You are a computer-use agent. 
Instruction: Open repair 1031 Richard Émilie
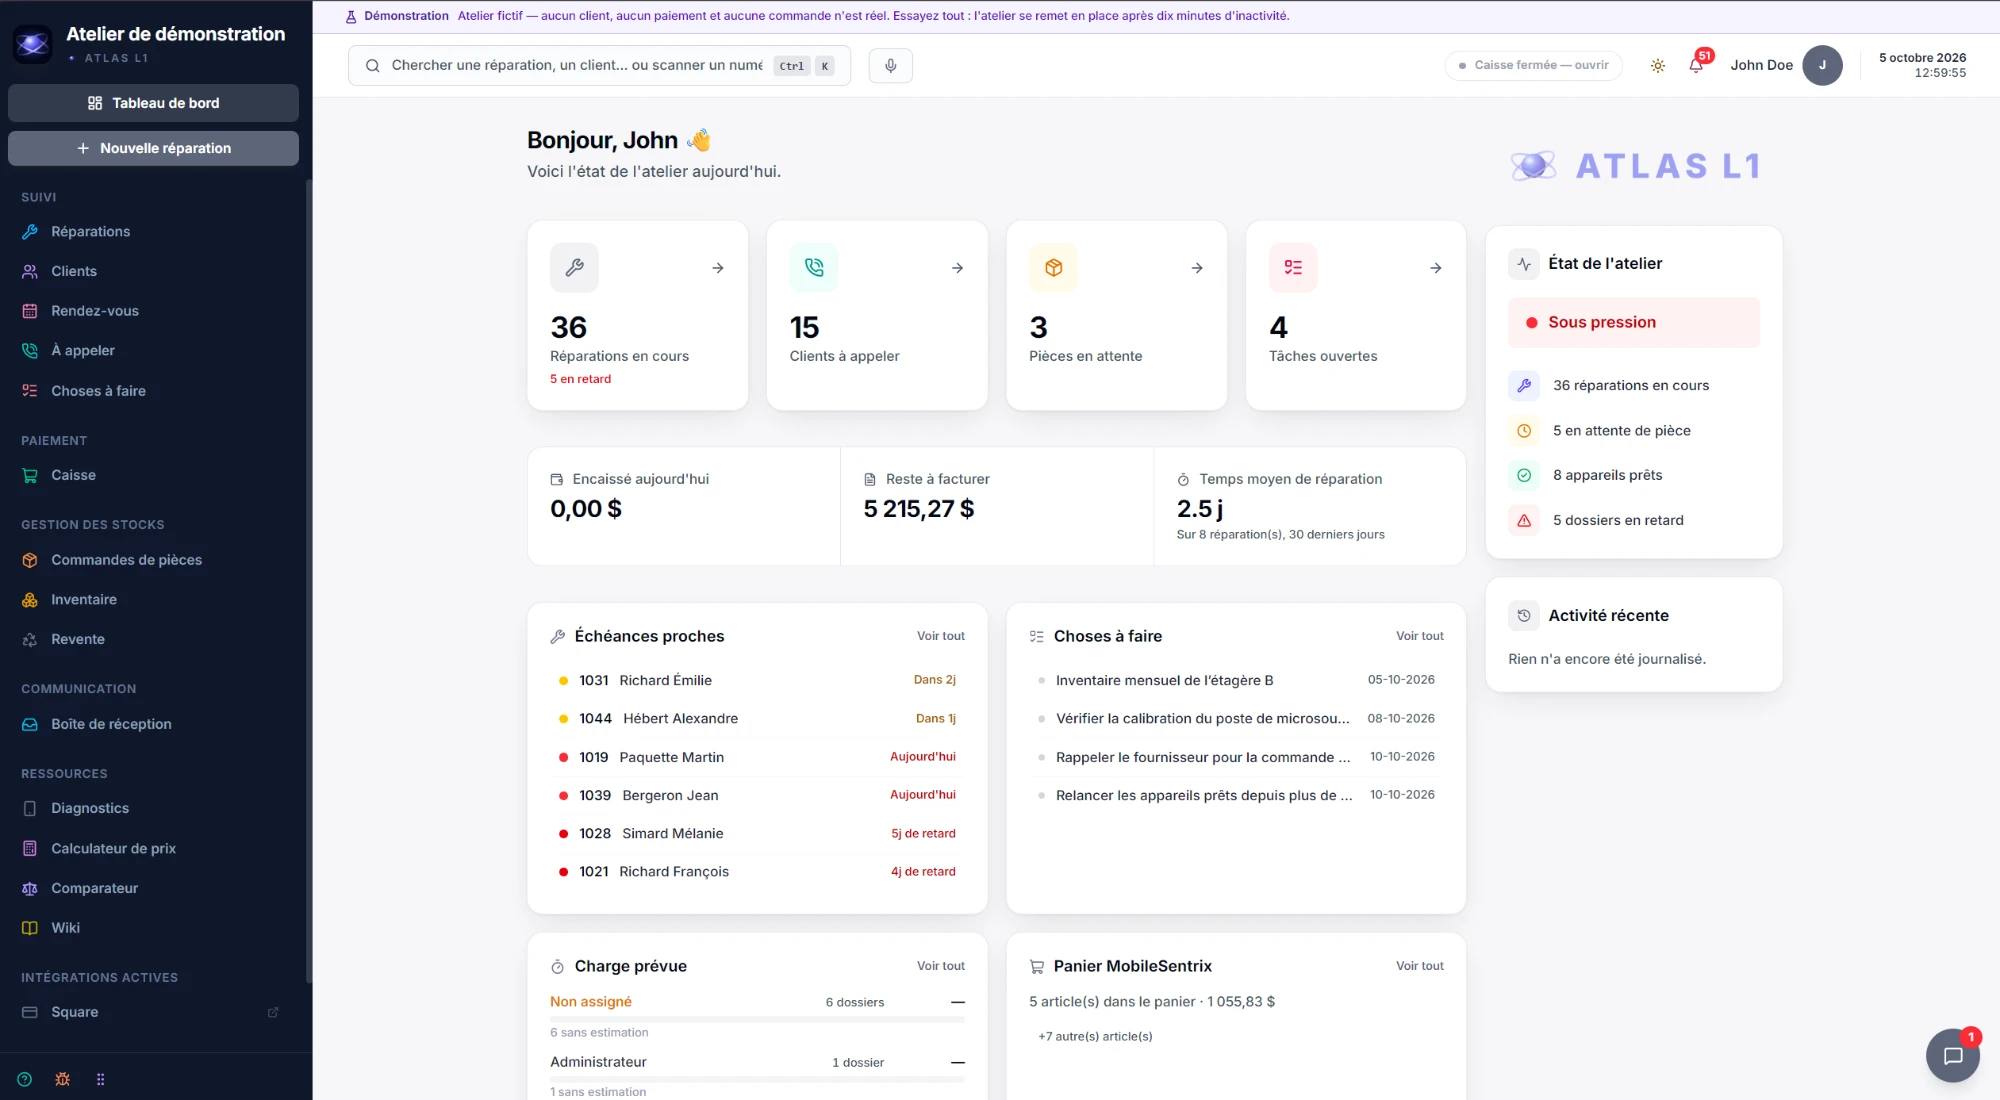pyautogui.click(x=757, y=680)
